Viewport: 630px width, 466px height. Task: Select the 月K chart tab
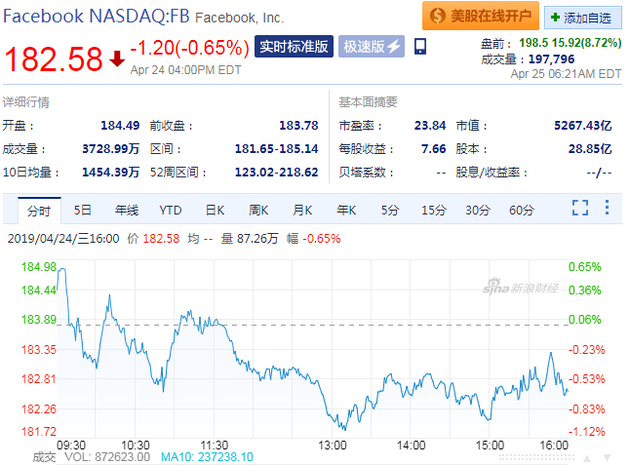coord(303,210)
